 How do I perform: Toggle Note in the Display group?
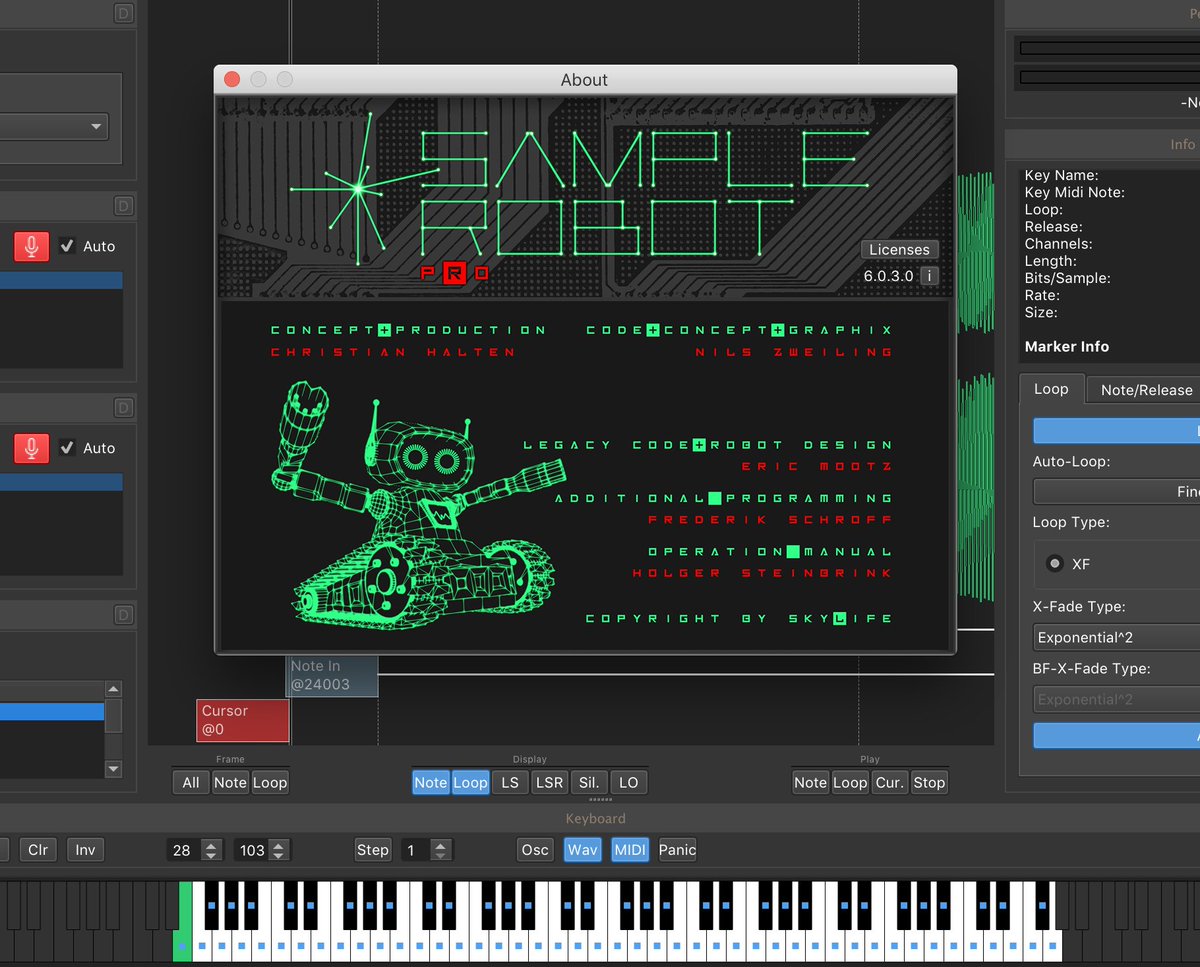coord(431,782)
